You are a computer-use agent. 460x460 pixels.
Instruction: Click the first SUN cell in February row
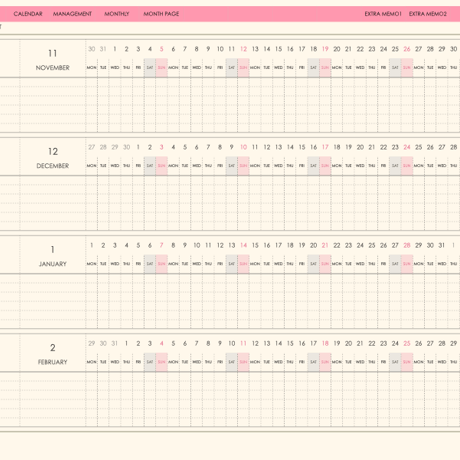pyautogui.click(x=162, y=362)
